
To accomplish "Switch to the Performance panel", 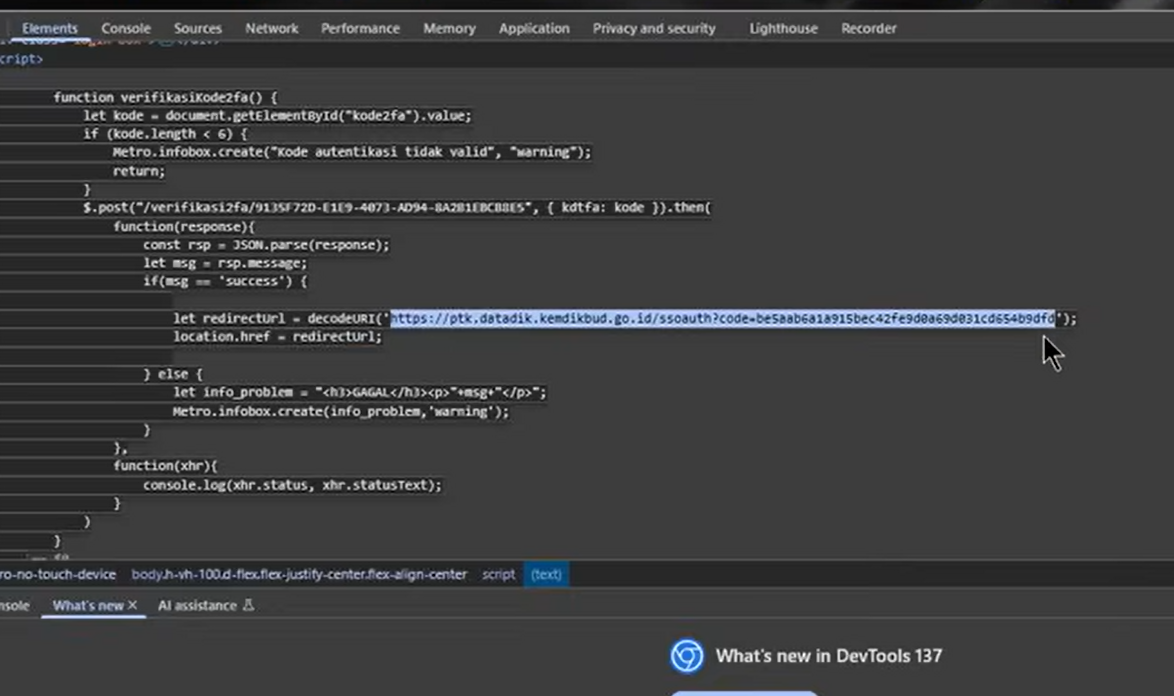I will (x=360, y=28).
